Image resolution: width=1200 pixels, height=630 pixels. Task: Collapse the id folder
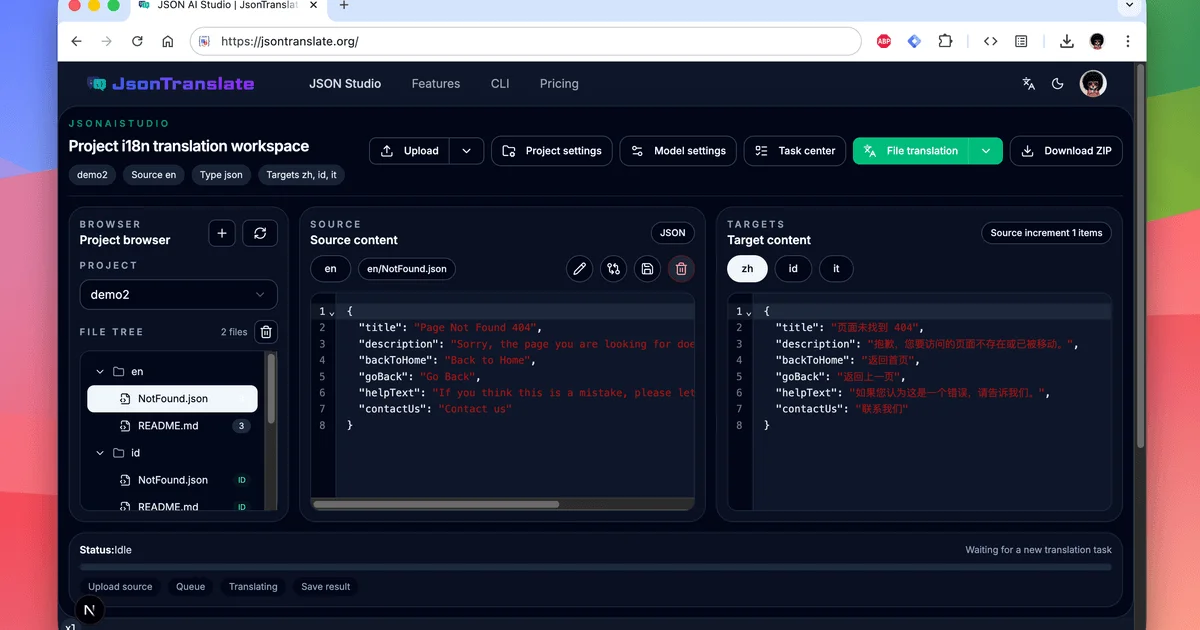pyautogui.click(x=100, y=453)
